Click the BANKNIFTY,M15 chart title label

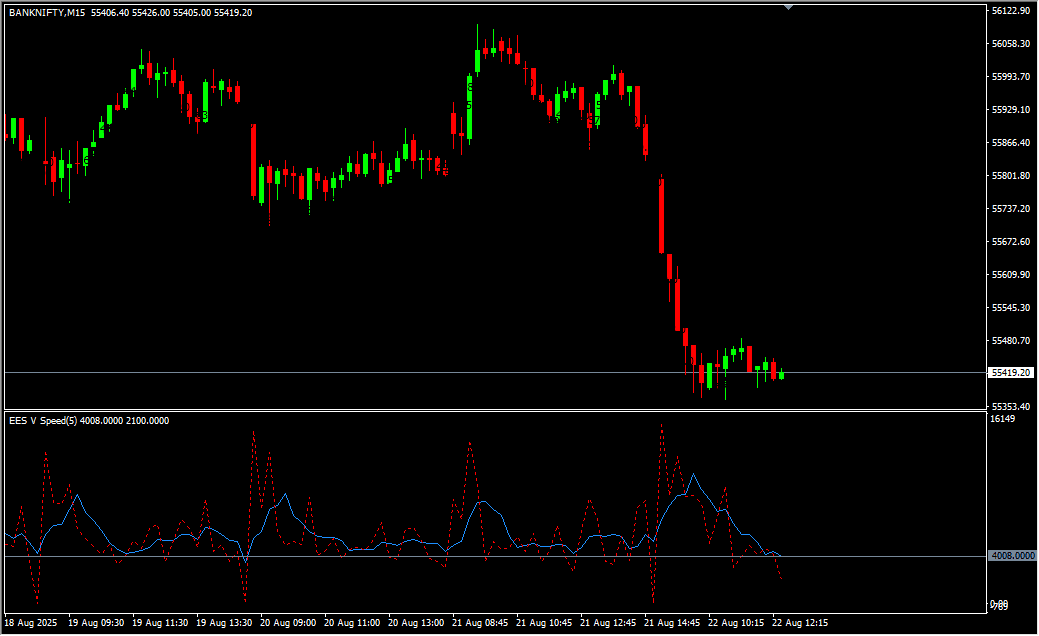click(46, 12)
